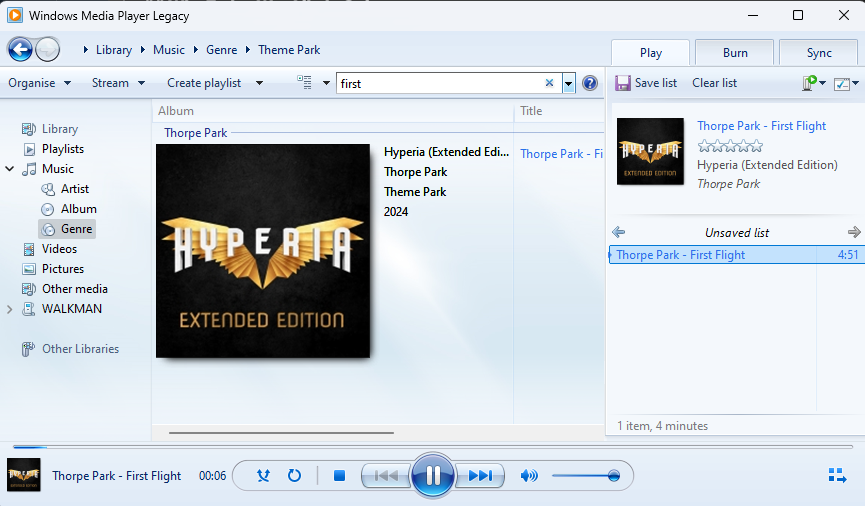Click Create playlist
Screen dimensions: 865x506
coord(204,83)
